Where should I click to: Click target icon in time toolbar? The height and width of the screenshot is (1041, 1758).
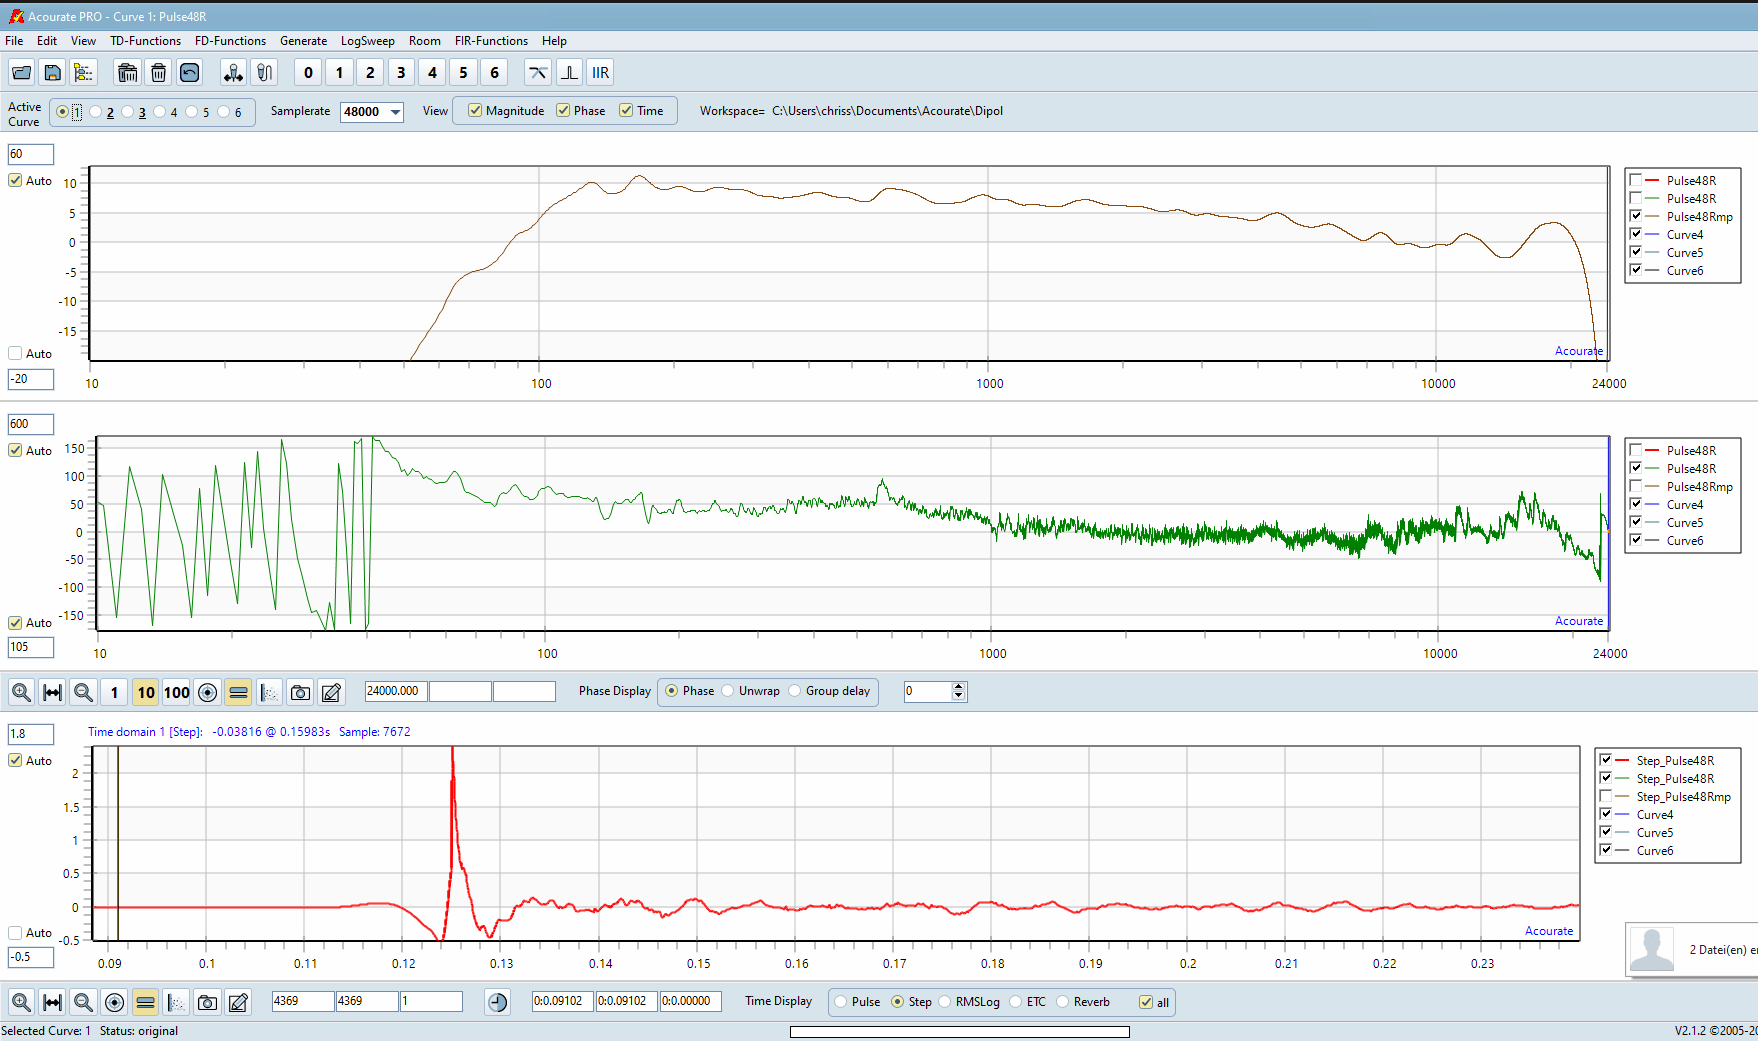tap(114, 1002)
